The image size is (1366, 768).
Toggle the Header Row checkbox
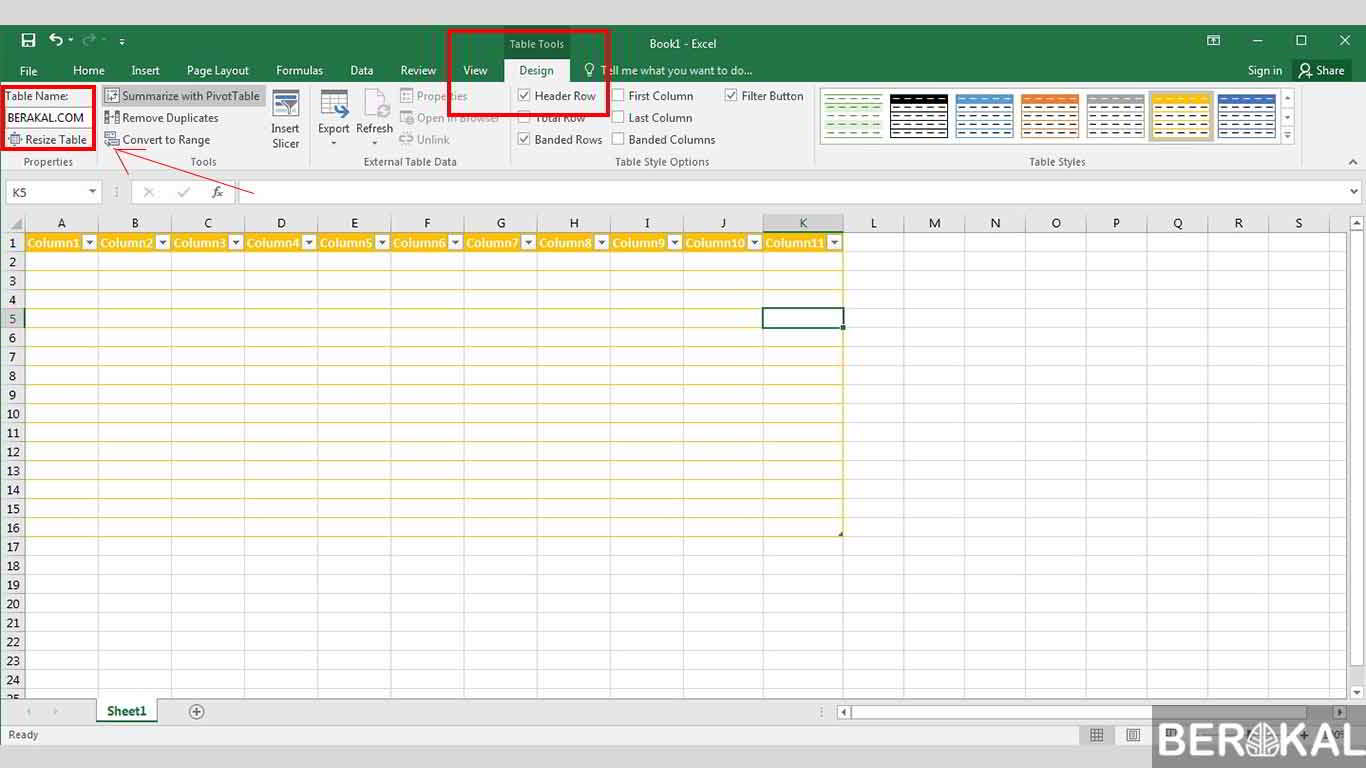coord(524,96)
